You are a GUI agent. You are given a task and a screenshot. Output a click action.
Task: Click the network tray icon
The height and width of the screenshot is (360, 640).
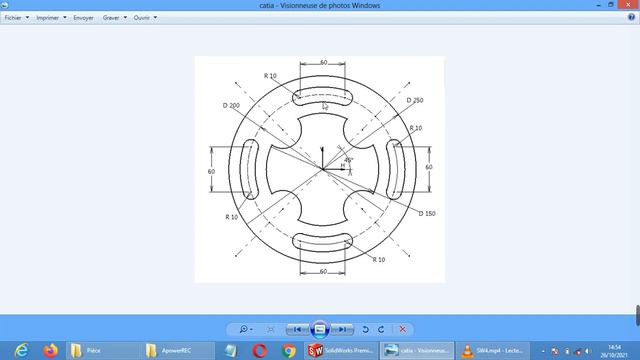578,351
